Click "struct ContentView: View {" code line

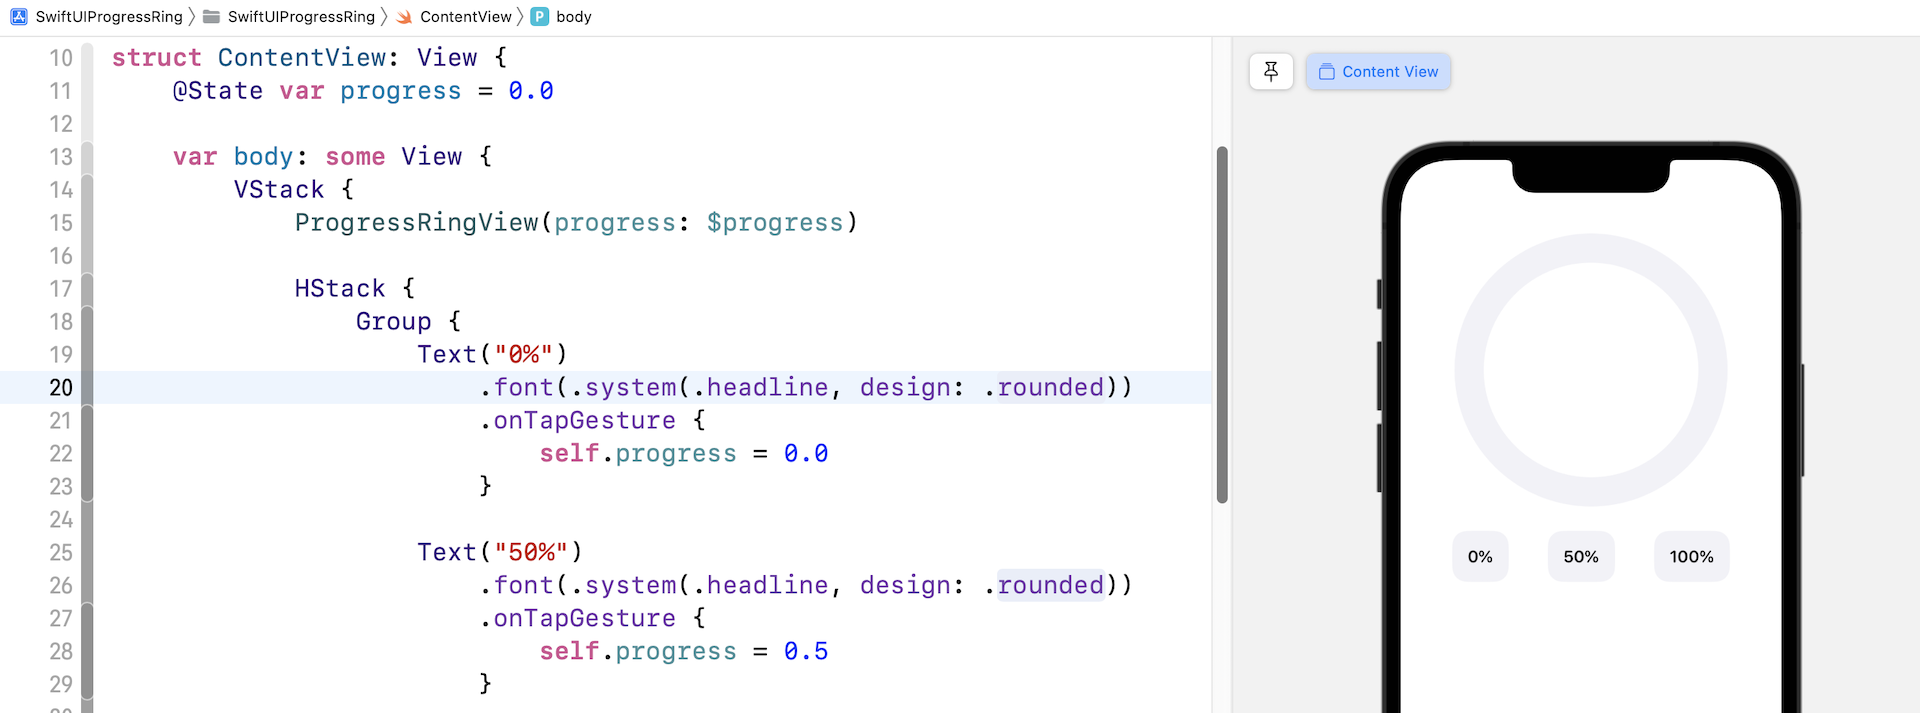(309, 58)
